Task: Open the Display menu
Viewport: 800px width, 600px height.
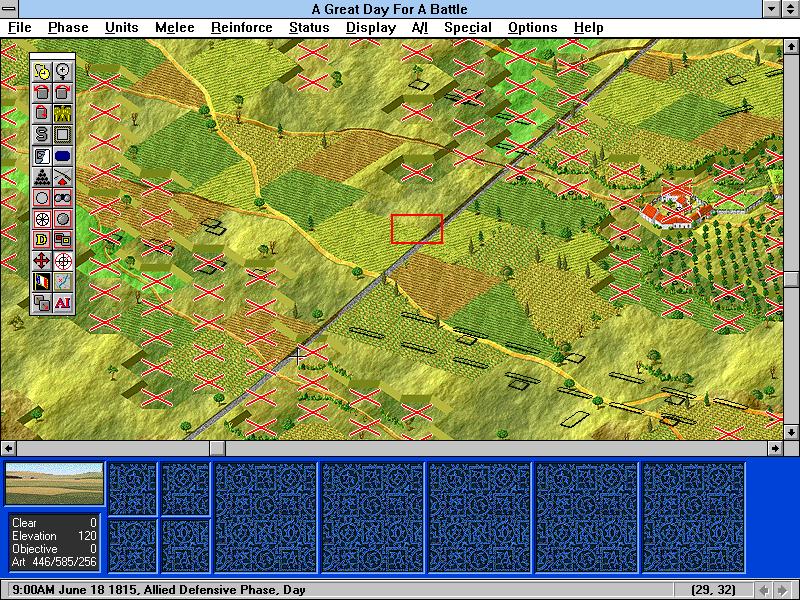Action: tap(370, 28)
